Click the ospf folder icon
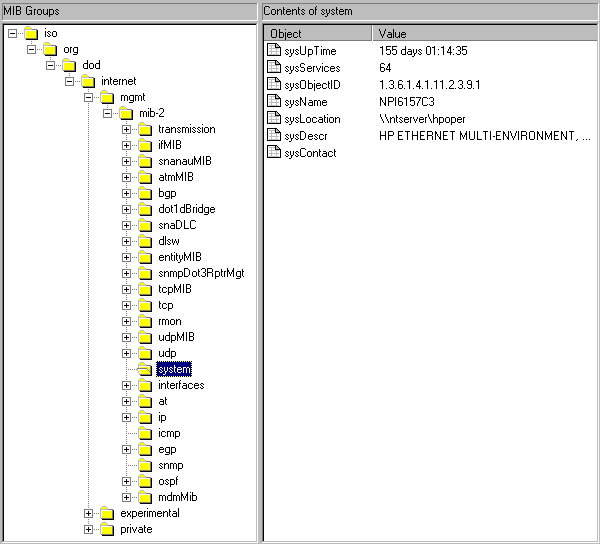This screenshot has height=545, width=600. coord(145,481)
